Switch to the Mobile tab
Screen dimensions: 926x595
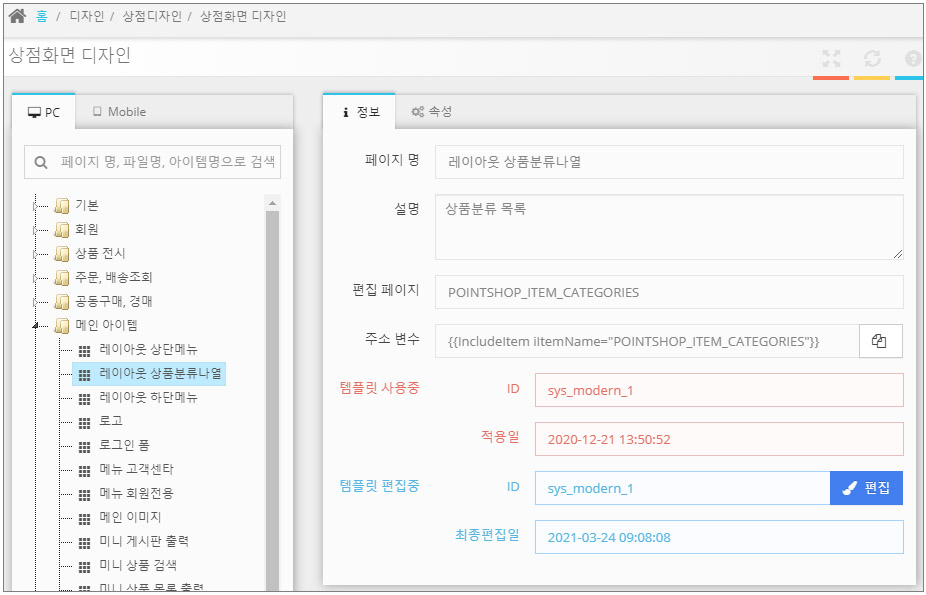[119, 112]
